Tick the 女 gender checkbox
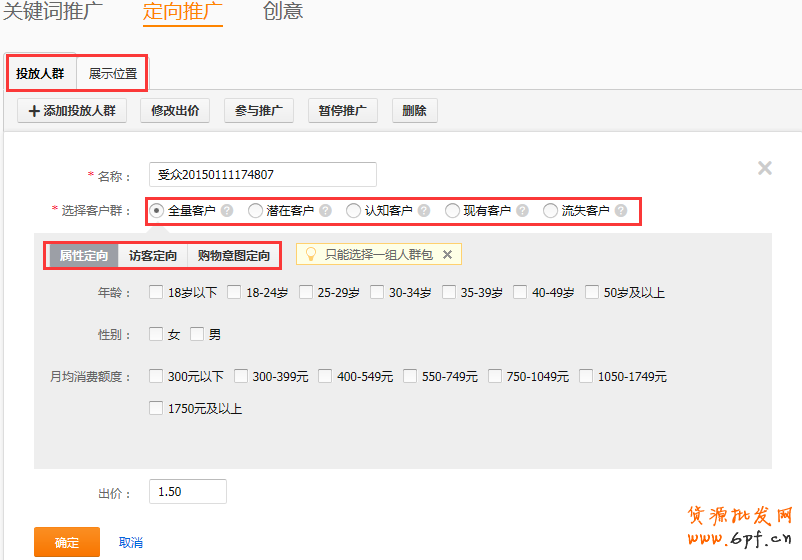The image size is (802, 560). [x=156, y=334]
